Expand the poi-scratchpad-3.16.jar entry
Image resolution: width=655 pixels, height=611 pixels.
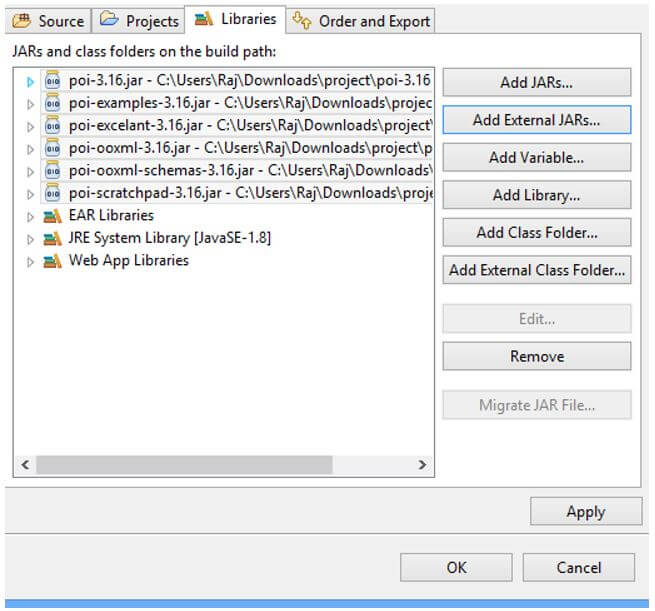30,194
